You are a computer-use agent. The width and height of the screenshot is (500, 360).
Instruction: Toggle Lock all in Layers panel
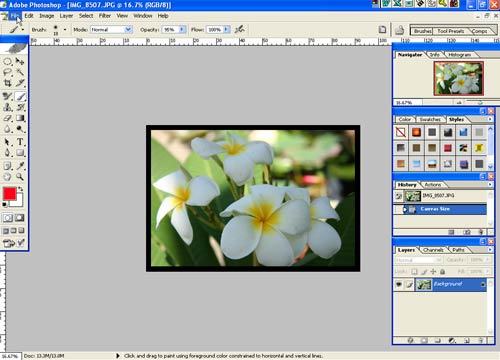[x=442, y=272]
